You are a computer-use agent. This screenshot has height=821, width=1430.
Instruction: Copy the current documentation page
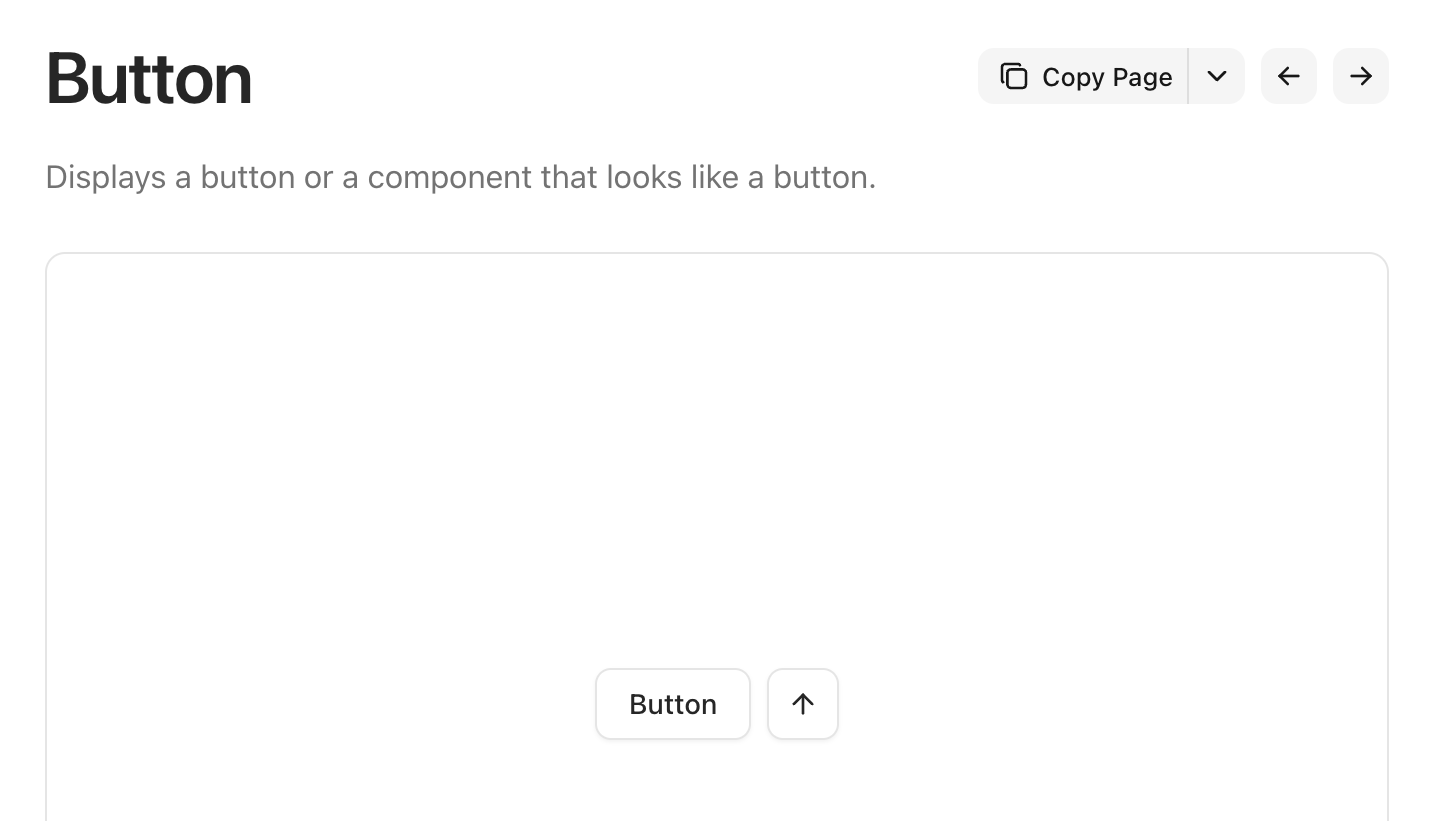coord(1085,76)
